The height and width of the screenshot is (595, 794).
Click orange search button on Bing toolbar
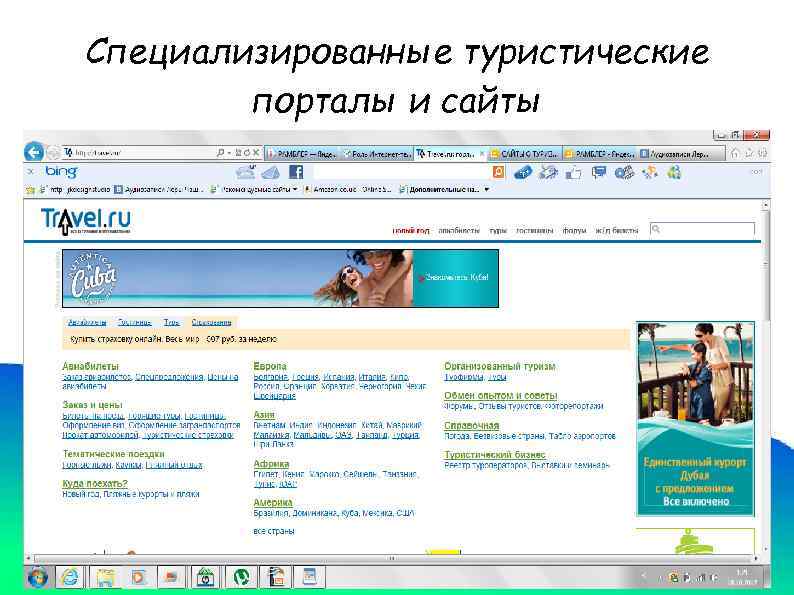(499, 172)
